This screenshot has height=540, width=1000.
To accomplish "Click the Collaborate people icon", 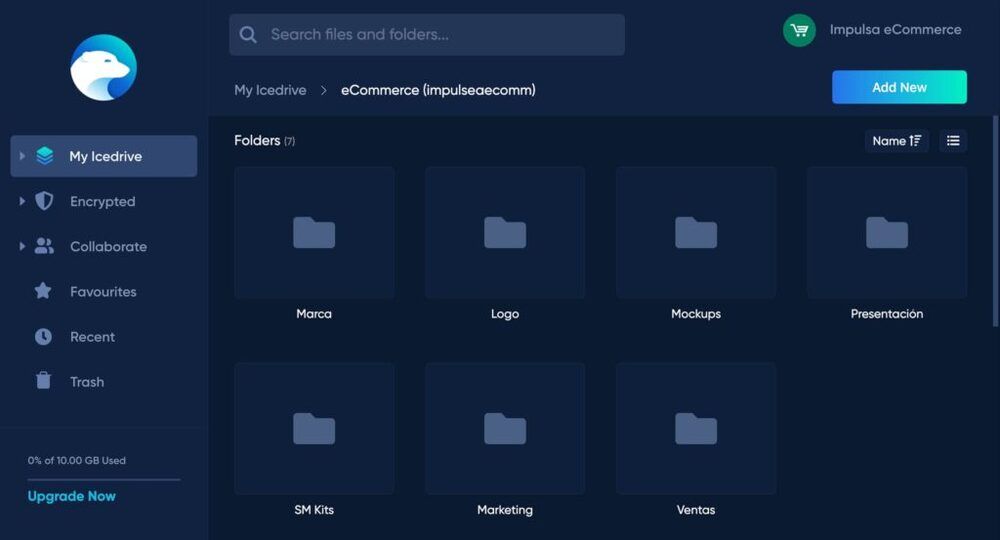I will pyautogui.click(x=44, y=246).
